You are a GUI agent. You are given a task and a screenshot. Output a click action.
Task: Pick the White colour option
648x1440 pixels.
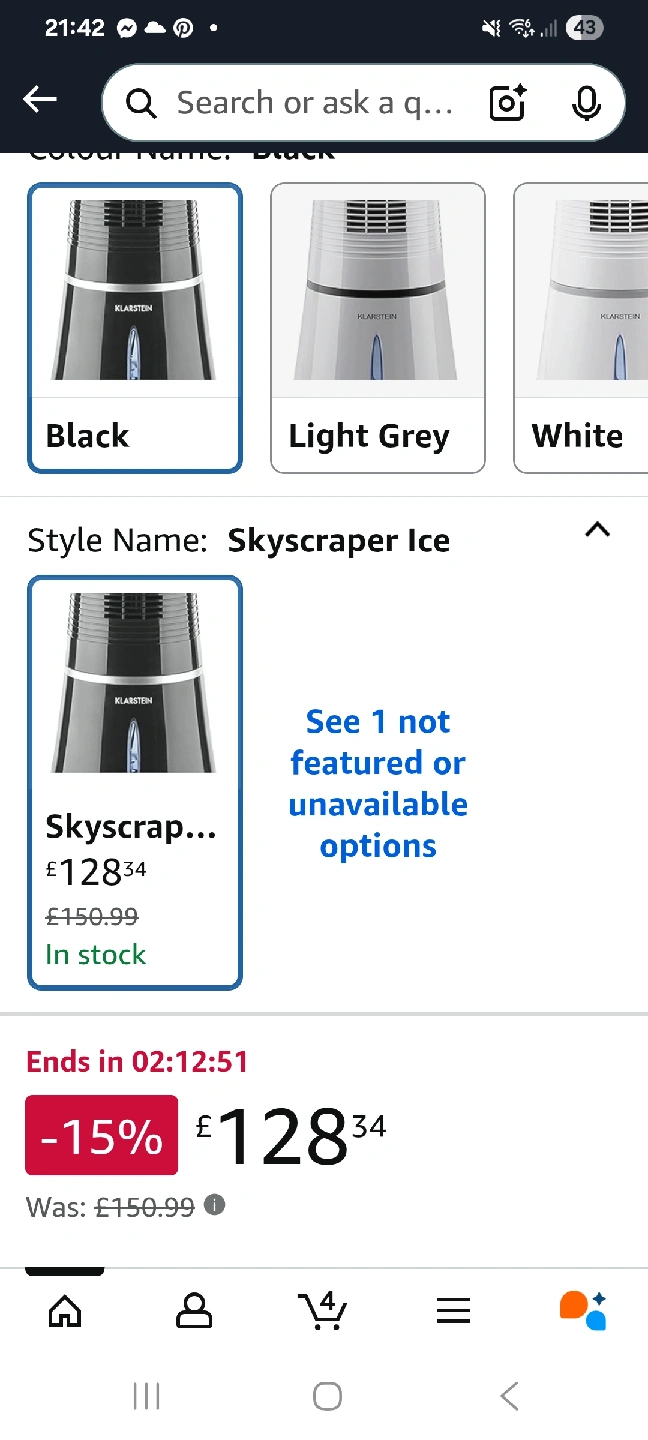pyautogui.click(x=580, y=327)
